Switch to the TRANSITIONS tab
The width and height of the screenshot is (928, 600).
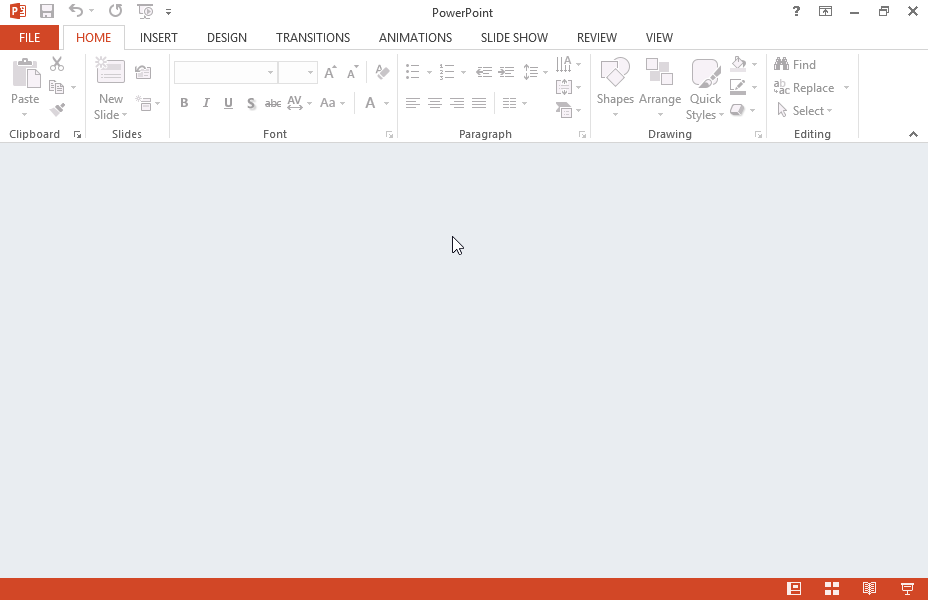coord(313,38)
